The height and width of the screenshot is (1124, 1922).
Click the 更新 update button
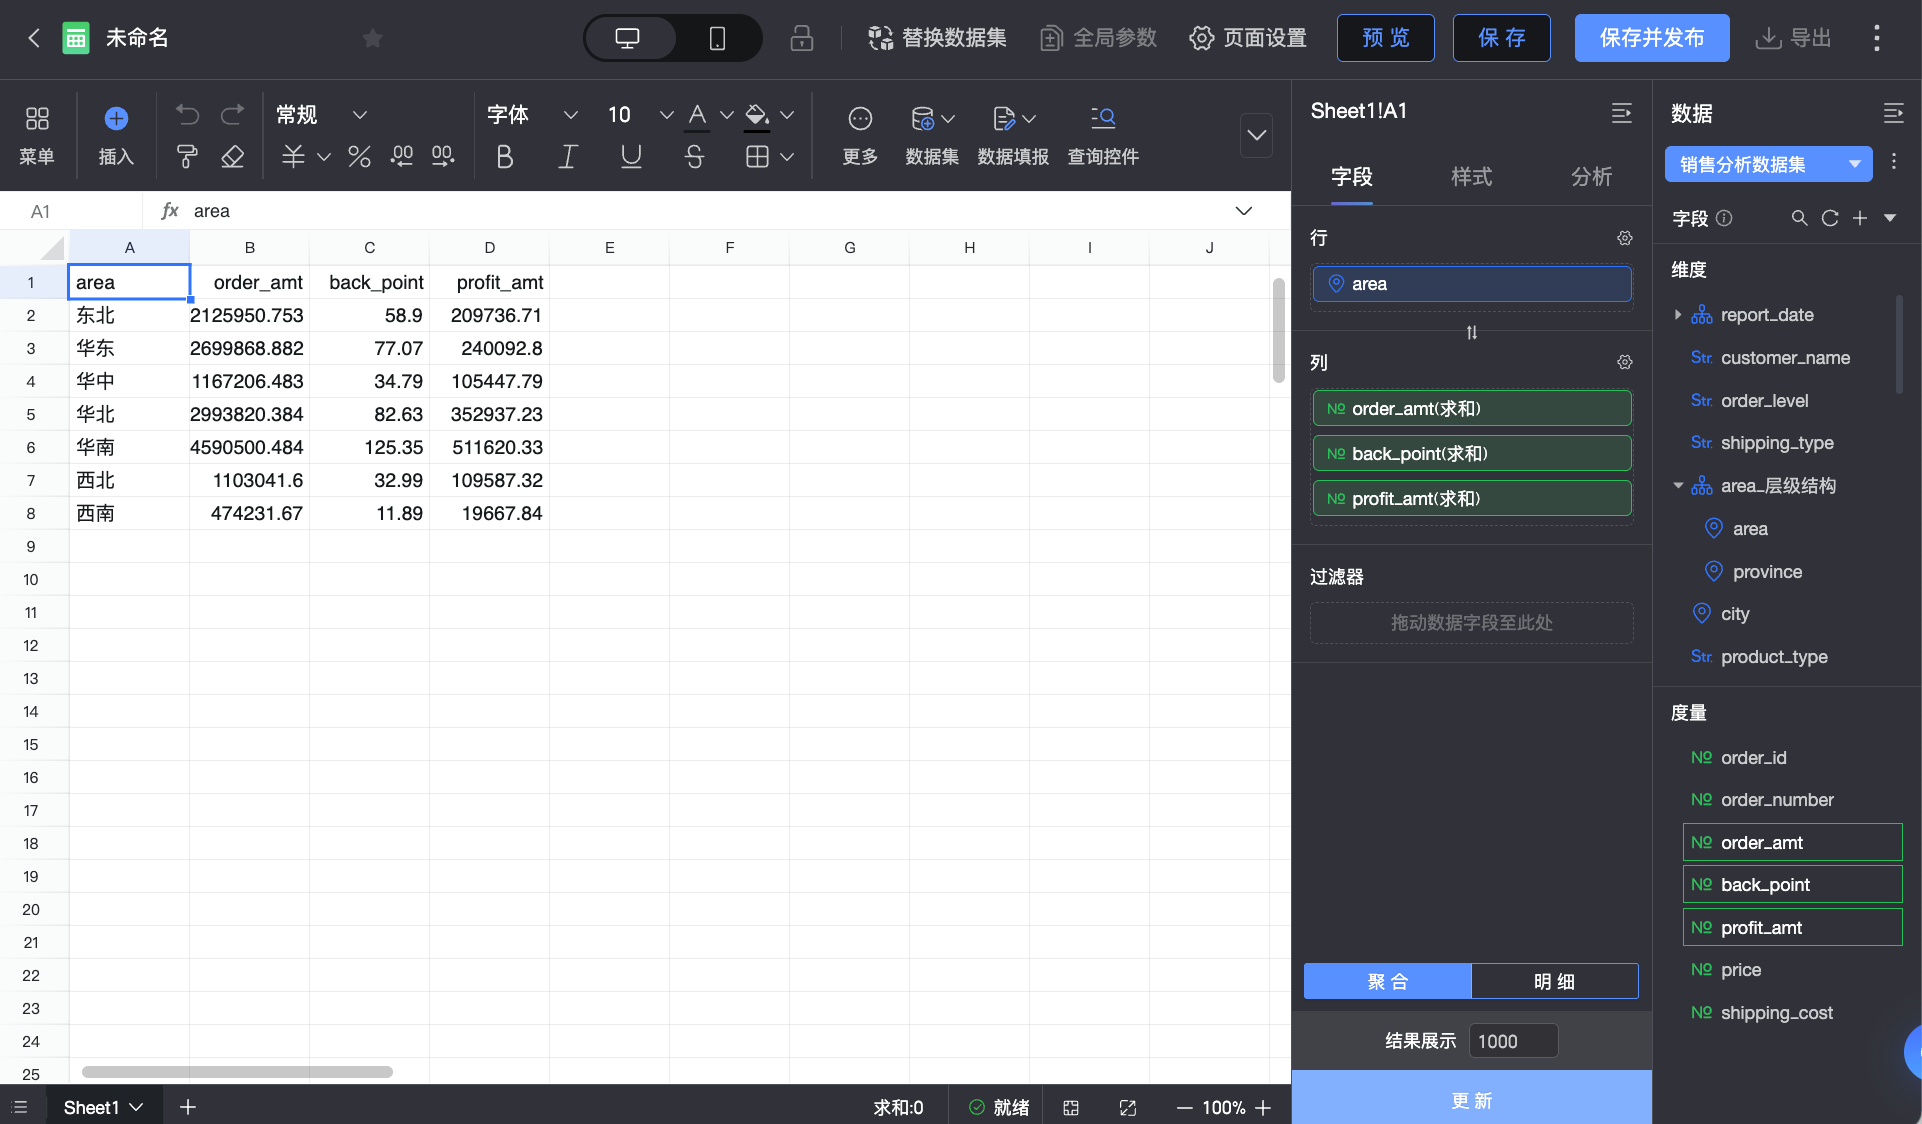(x=1471, y=1100)
